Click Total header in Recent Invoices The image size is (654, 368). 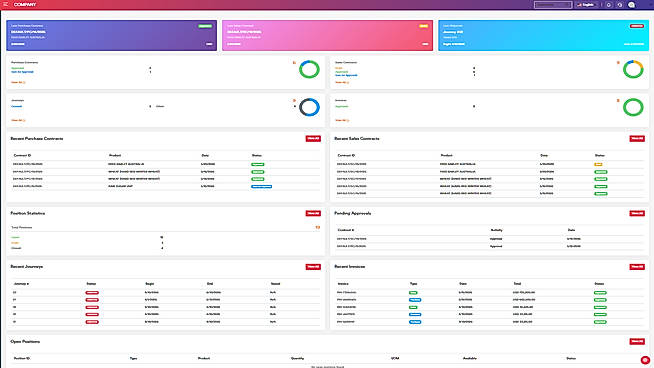click(x=517, y=284)
